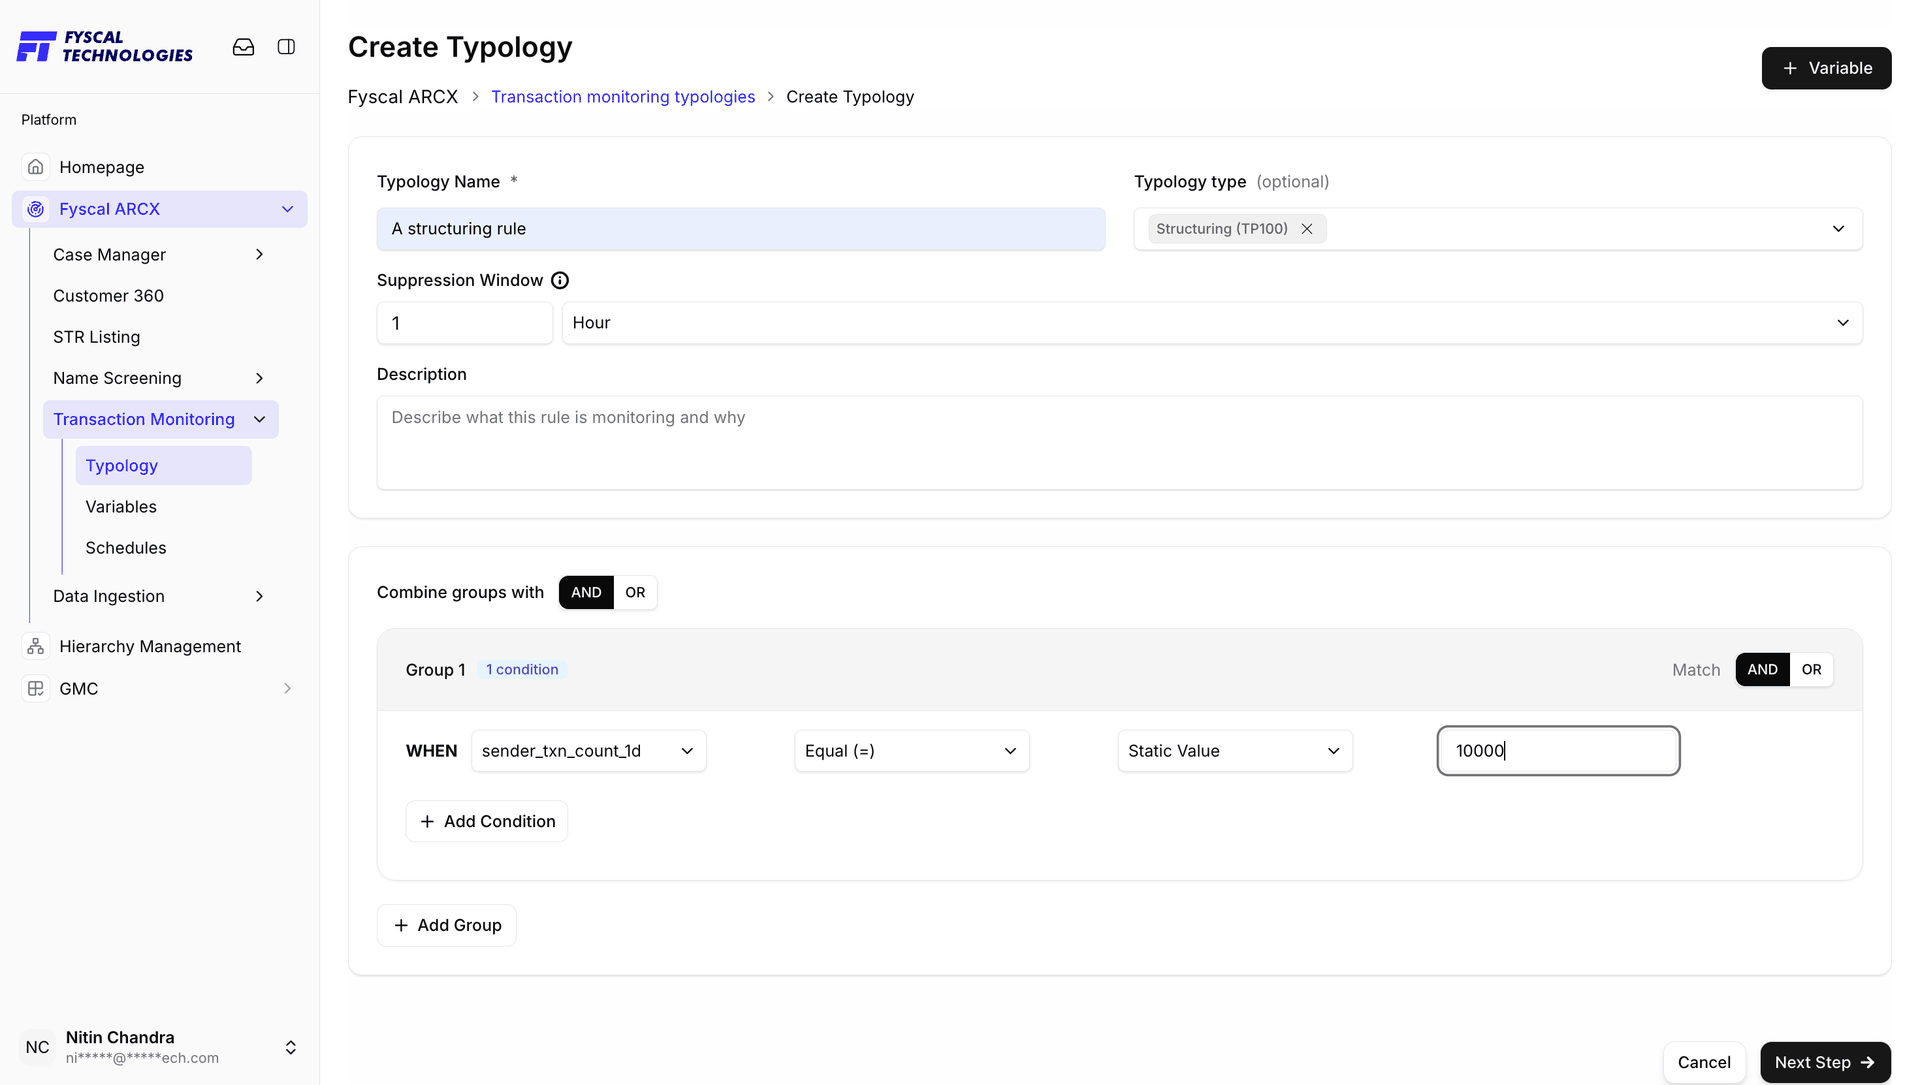Click Fyscal ARCX breadcrumb

click(x=402, y=97)
